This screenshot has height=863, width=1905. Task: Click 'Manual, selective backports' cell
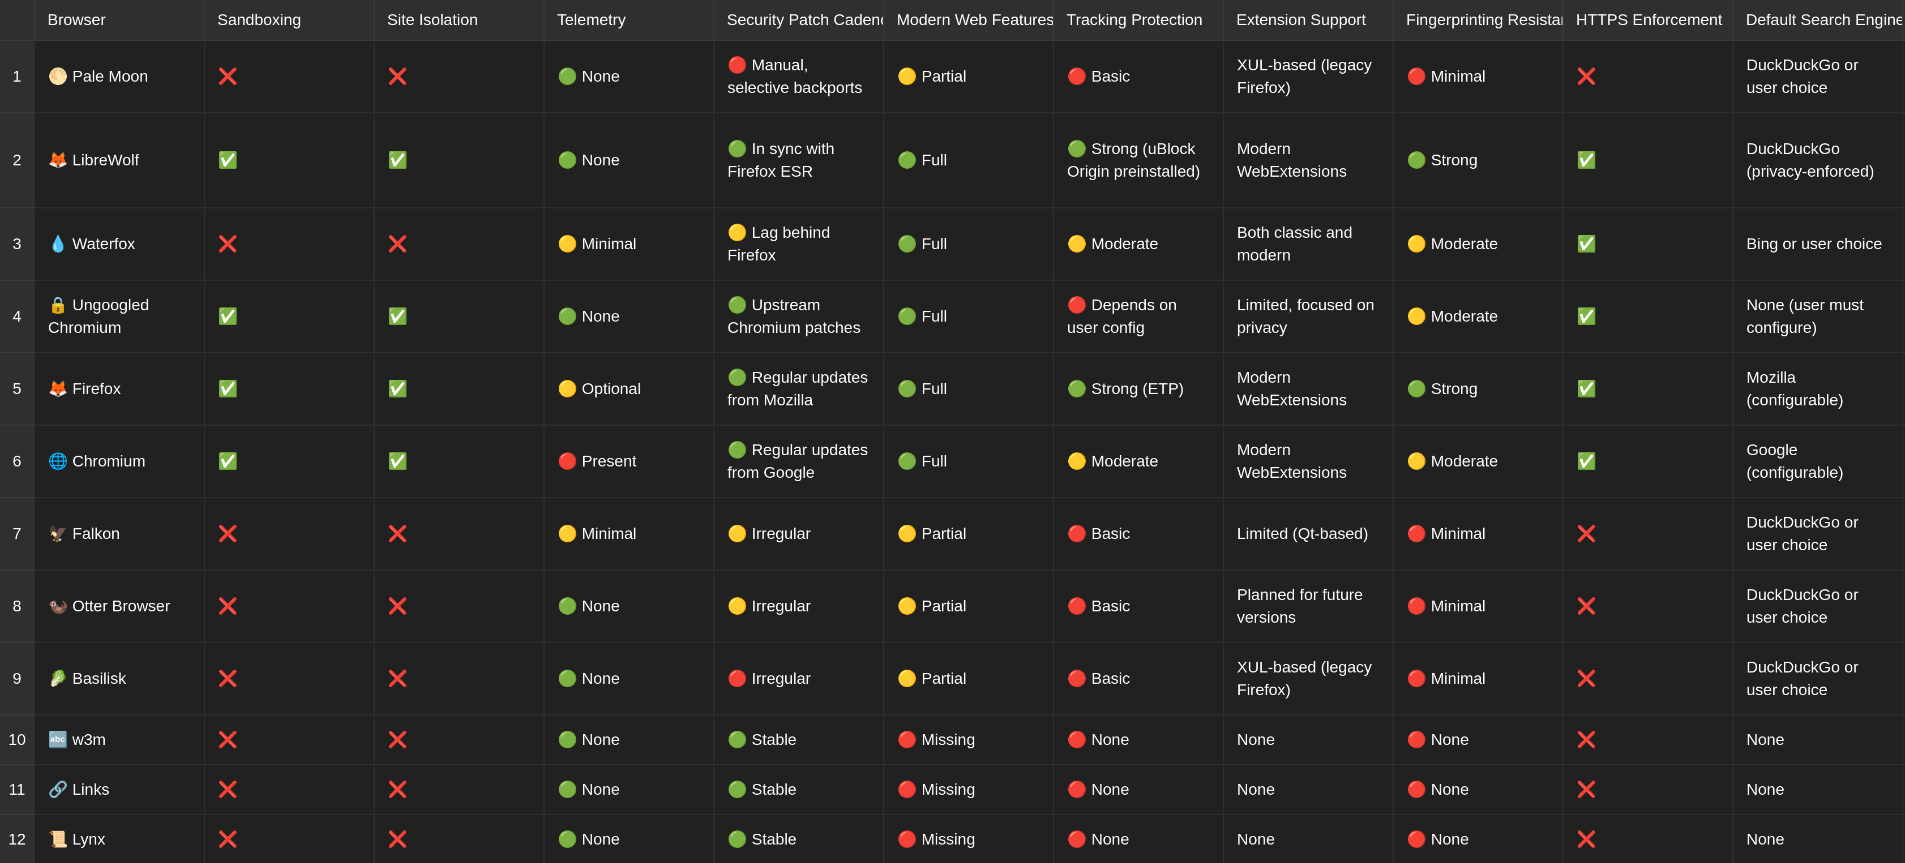coord(799,76)
